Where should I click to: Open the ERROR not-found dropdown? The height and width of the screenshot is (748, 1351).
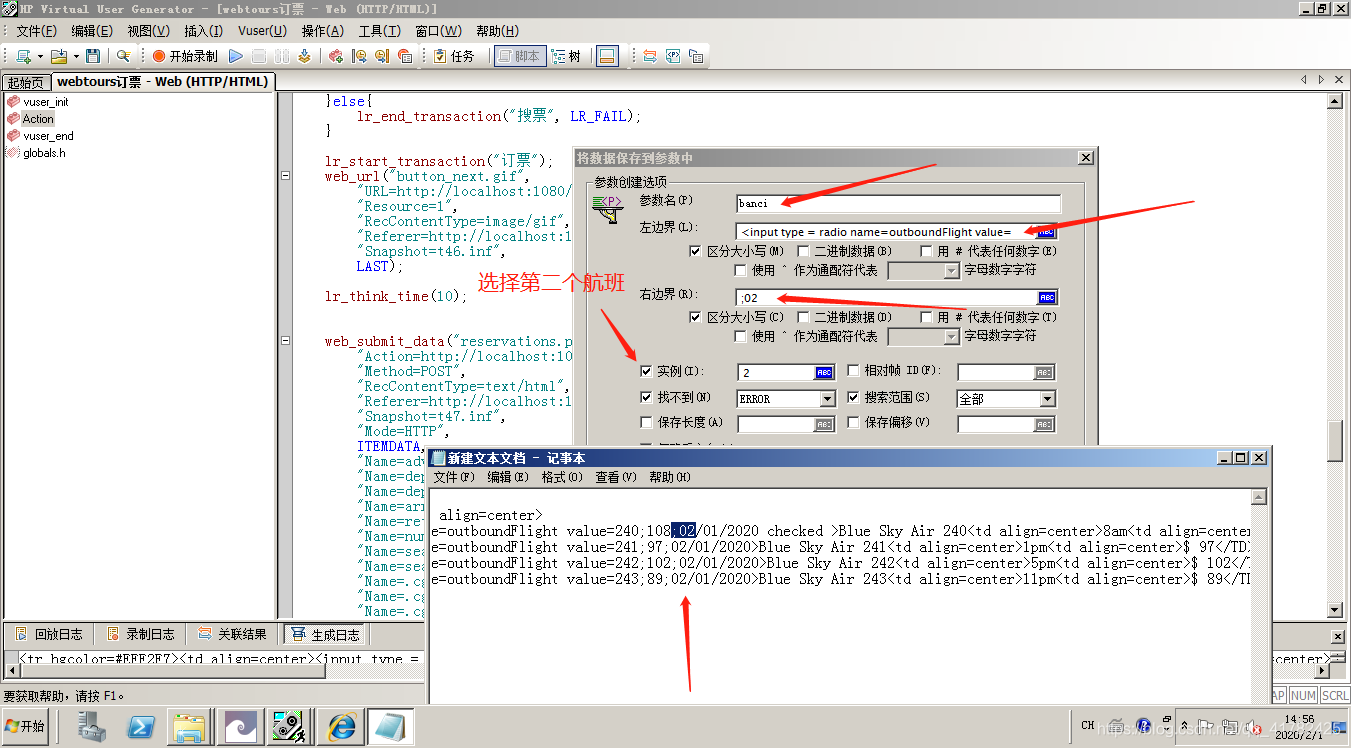click(x=827, y=399)
